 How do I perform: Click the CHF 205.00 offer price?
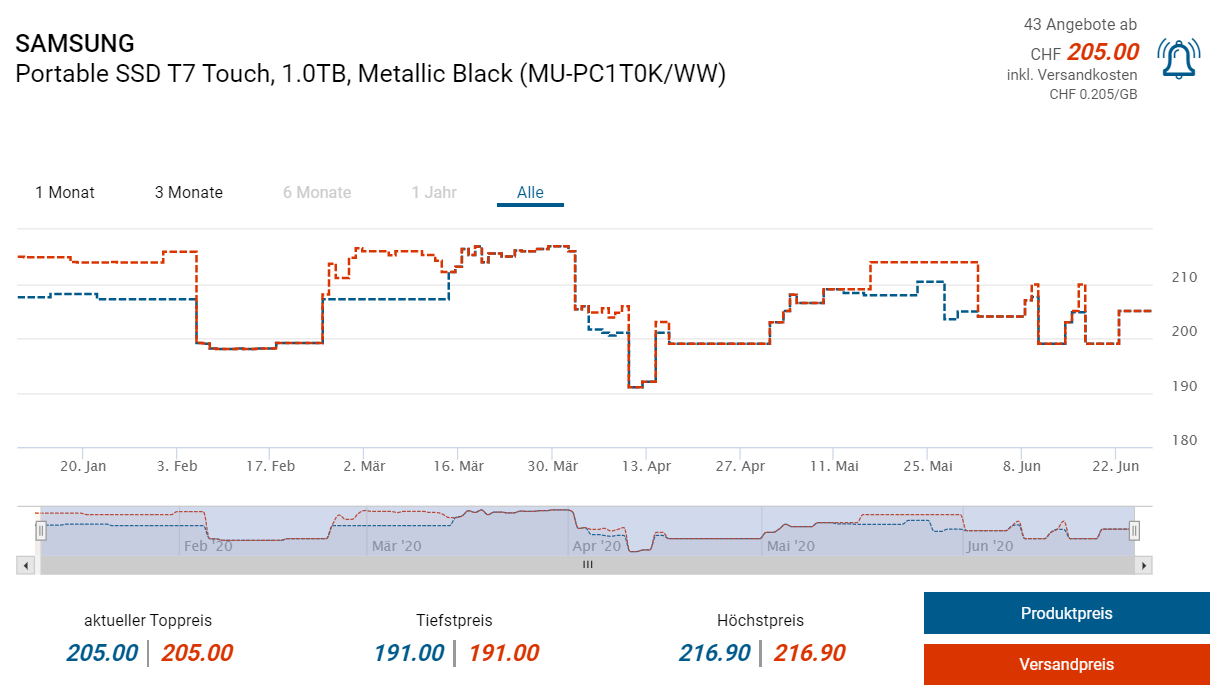click(1102, 52)
